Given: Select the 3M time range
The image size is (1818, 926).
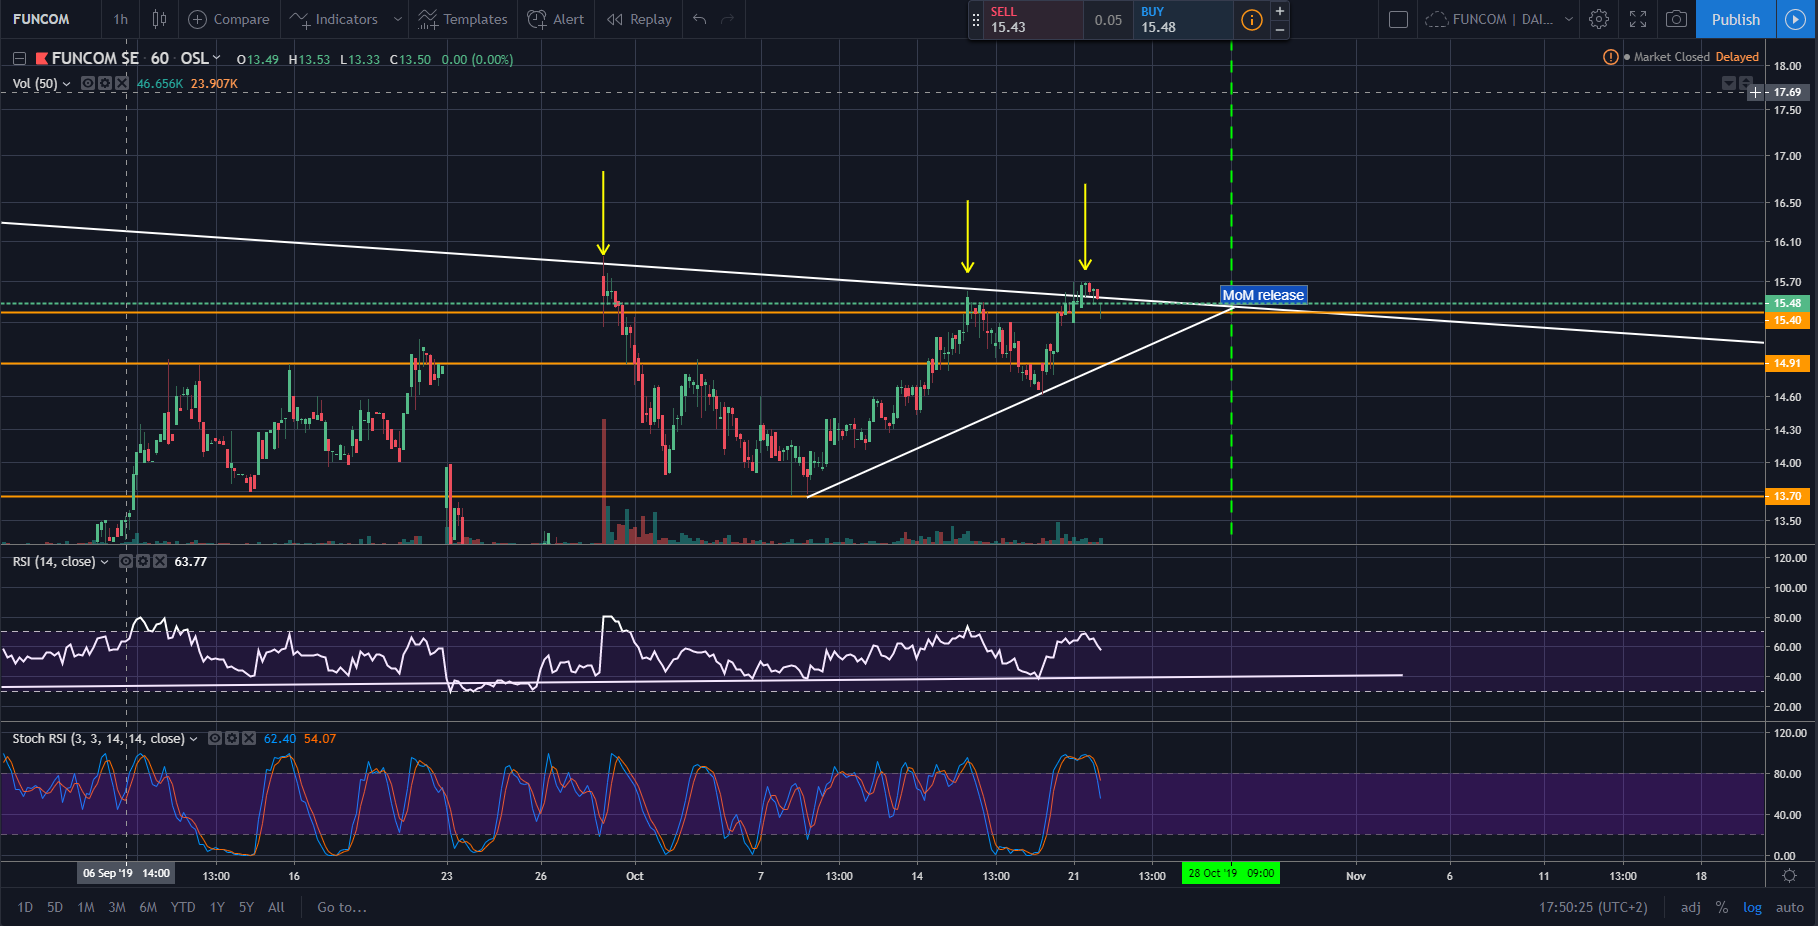Looking at the screenshot, I should pos(117,907).
